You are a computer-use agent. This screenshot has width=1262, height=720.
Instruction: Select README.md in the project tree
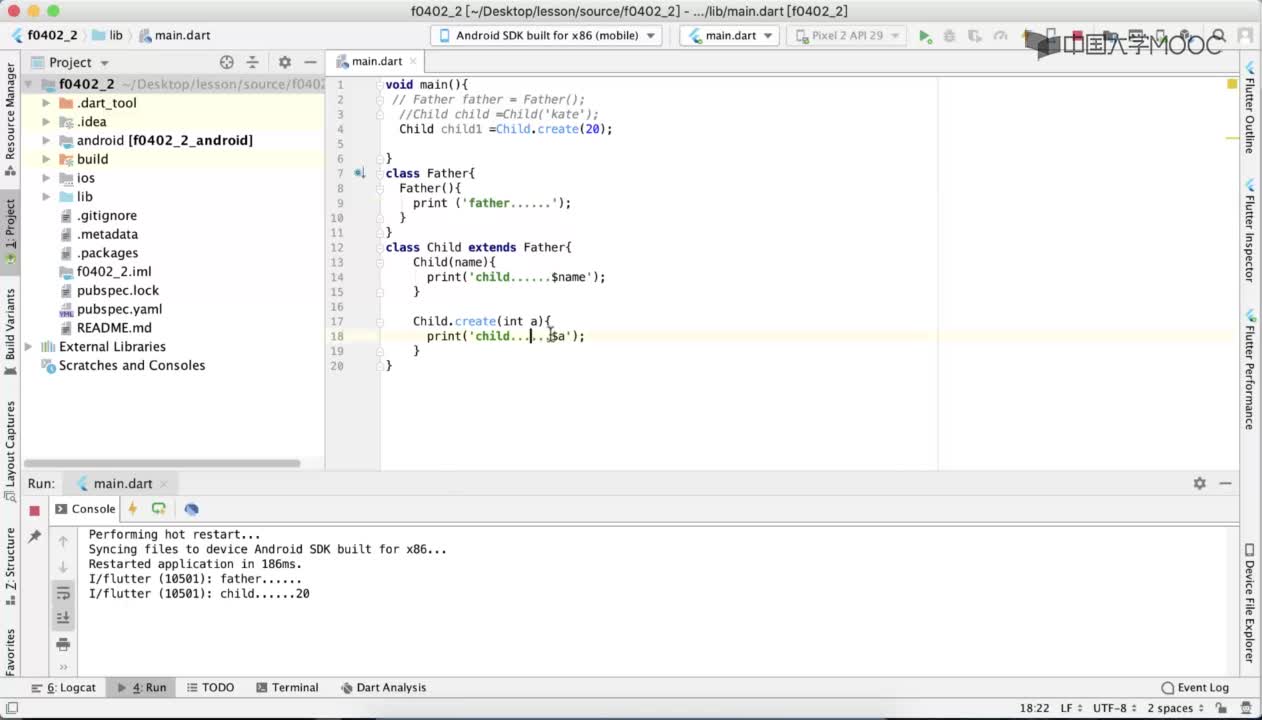pyautogui.click(x=114, y=328)
